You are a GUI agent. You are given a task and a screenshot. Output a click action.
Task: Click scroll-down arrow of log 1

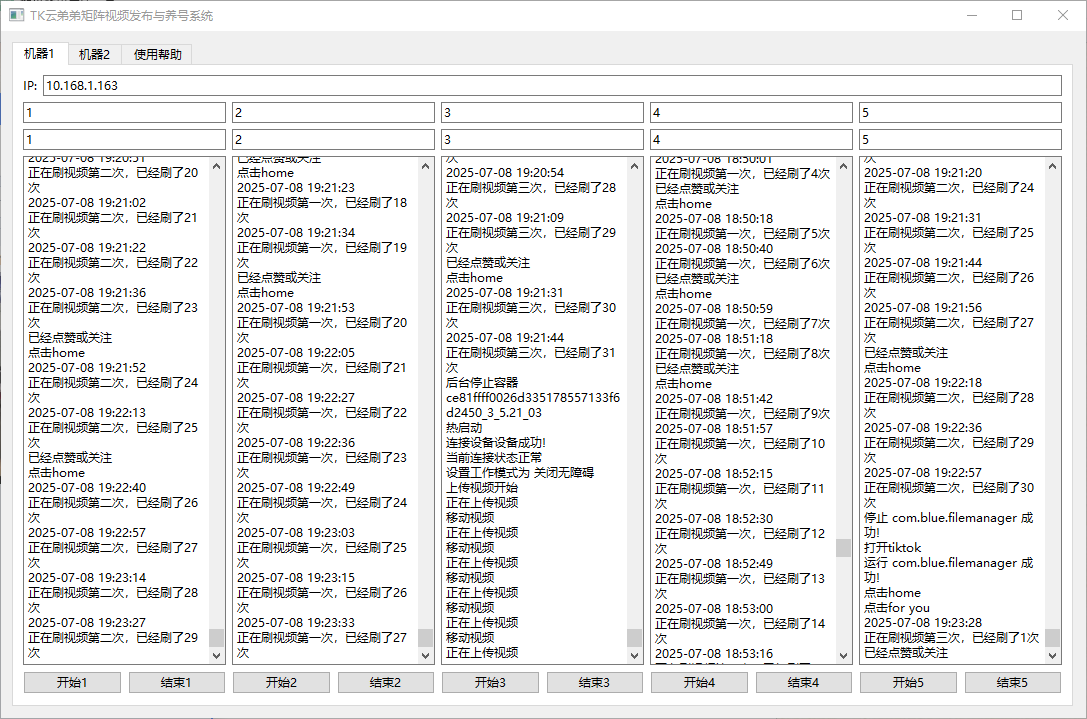[216, 655]
